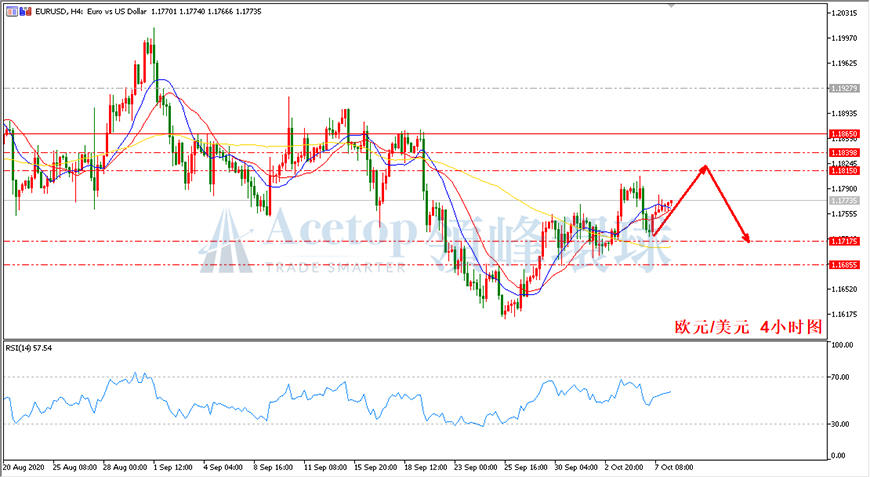870x477 pixels.
Task: Select the 1.17175 red support price label
Action: [844, 241]
